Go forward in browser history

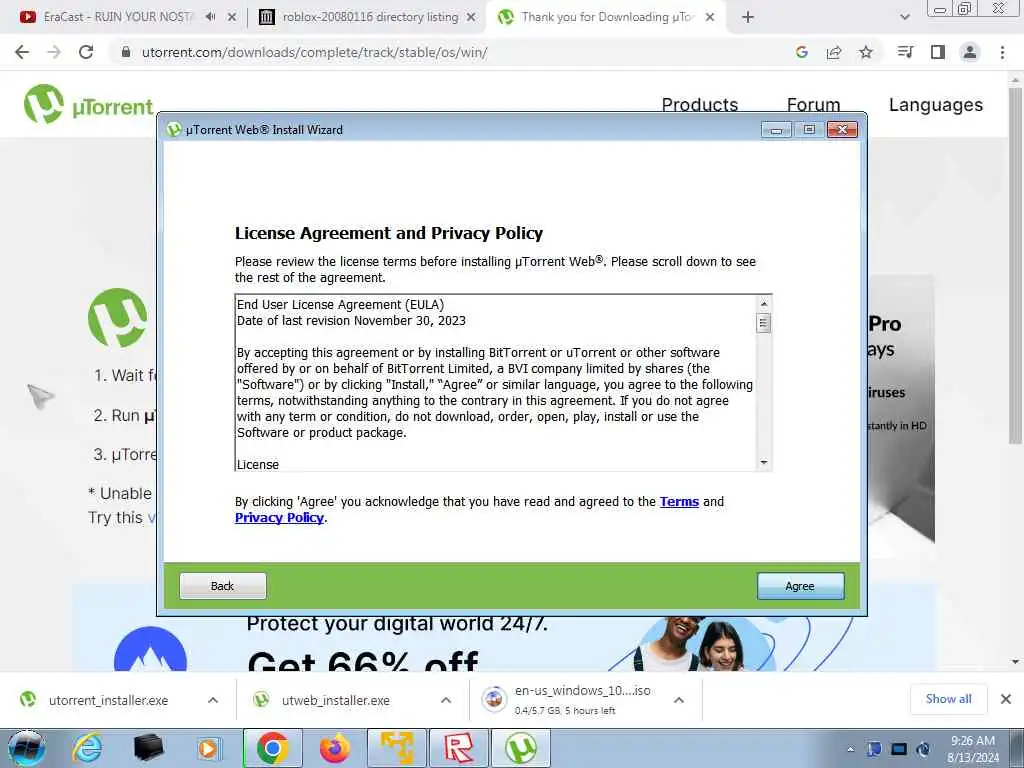[x=54, y=52]
